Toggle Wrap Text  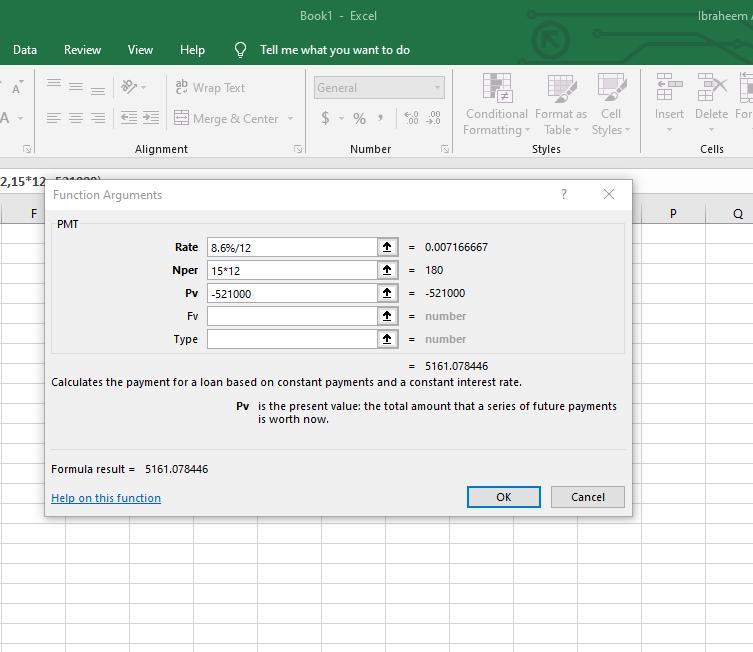(210, 88)
